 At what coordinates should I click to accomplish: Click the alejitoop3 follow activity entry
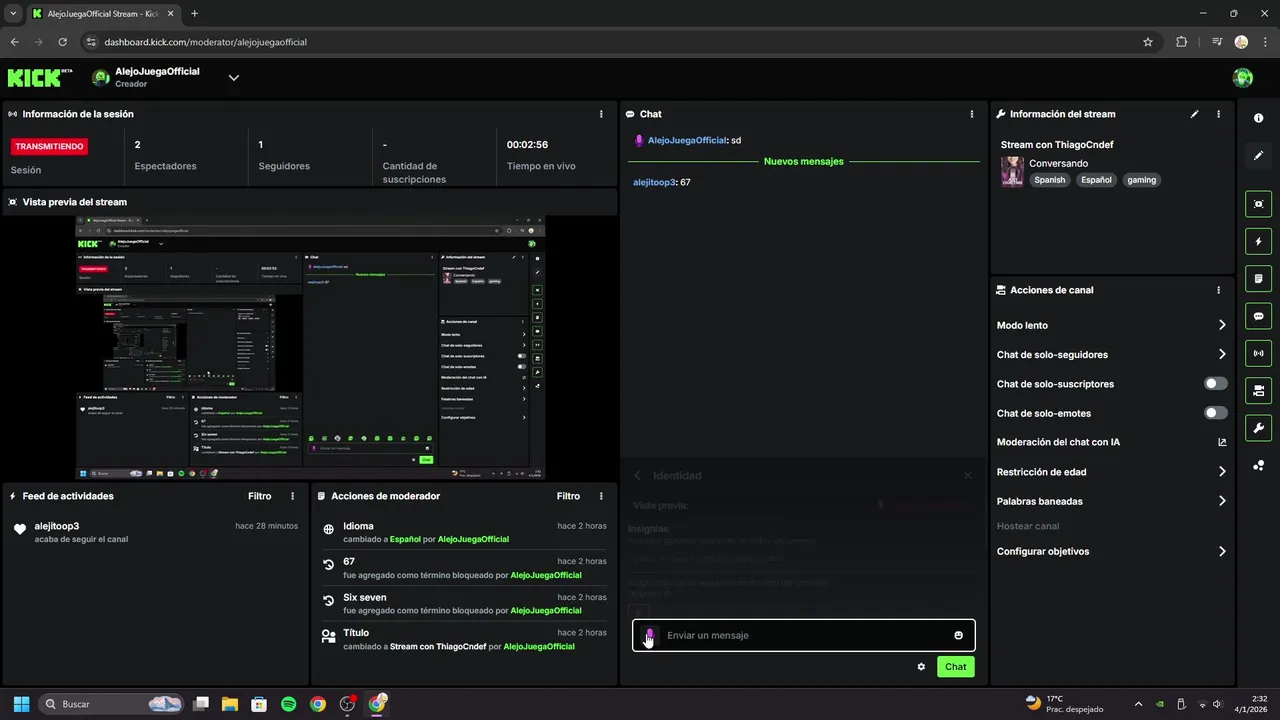pos(155,532)
